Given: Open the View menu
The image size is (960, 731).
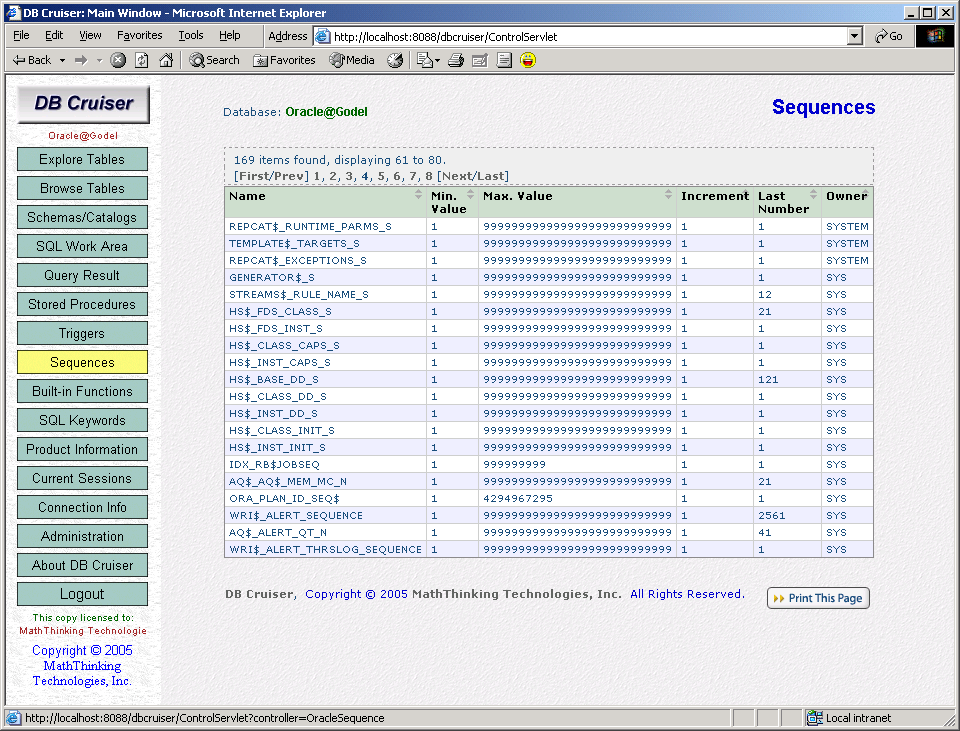Looking at the screenshot, I should (x=90, y=35).
